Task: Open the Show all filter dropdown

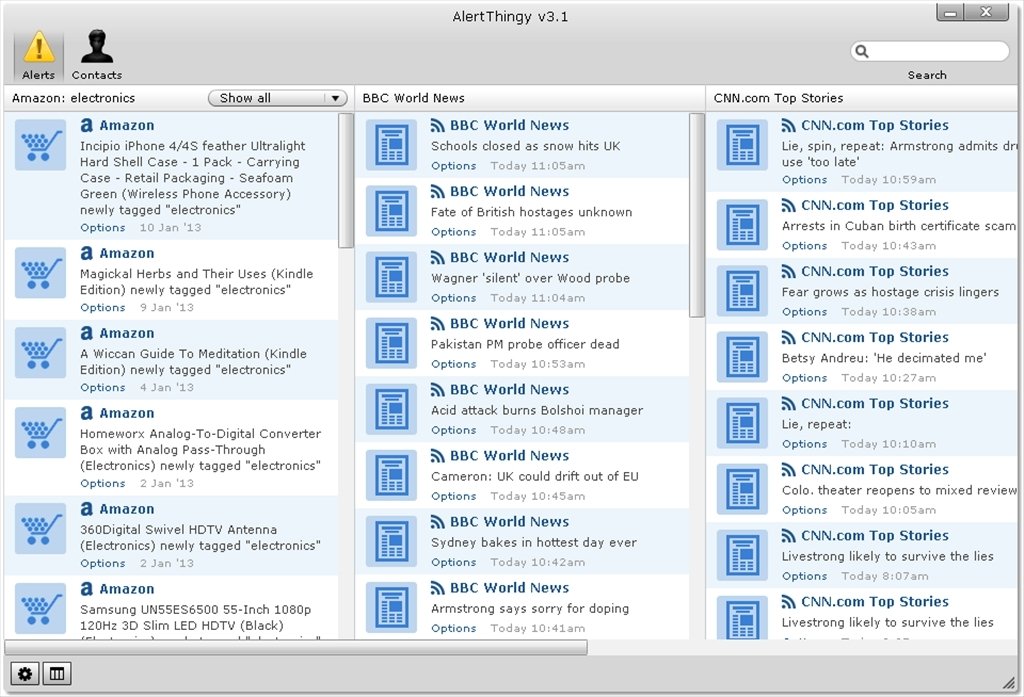Action: tap(278, 98)
